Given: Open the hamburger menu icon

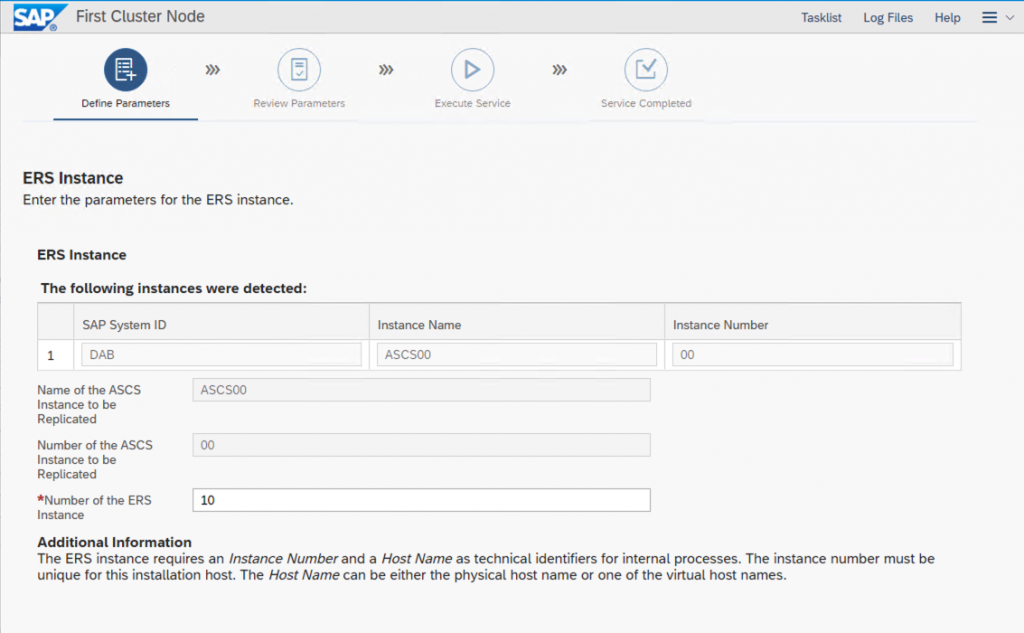Looking at the screenshot, I should (x=989, y=18).
